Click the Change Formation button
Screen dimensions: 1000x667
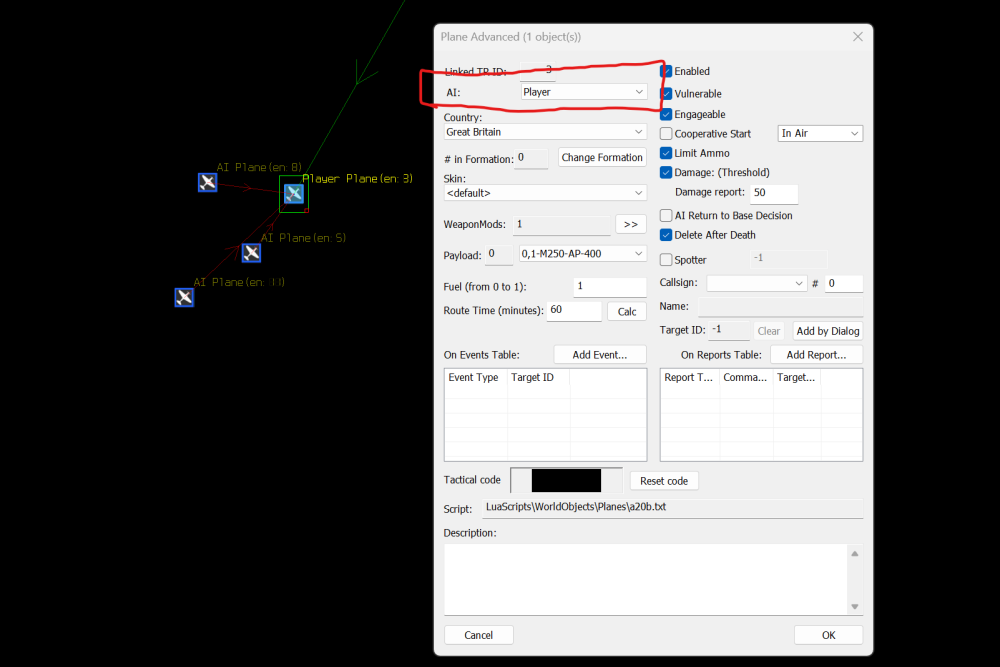[x=602, y=158]
